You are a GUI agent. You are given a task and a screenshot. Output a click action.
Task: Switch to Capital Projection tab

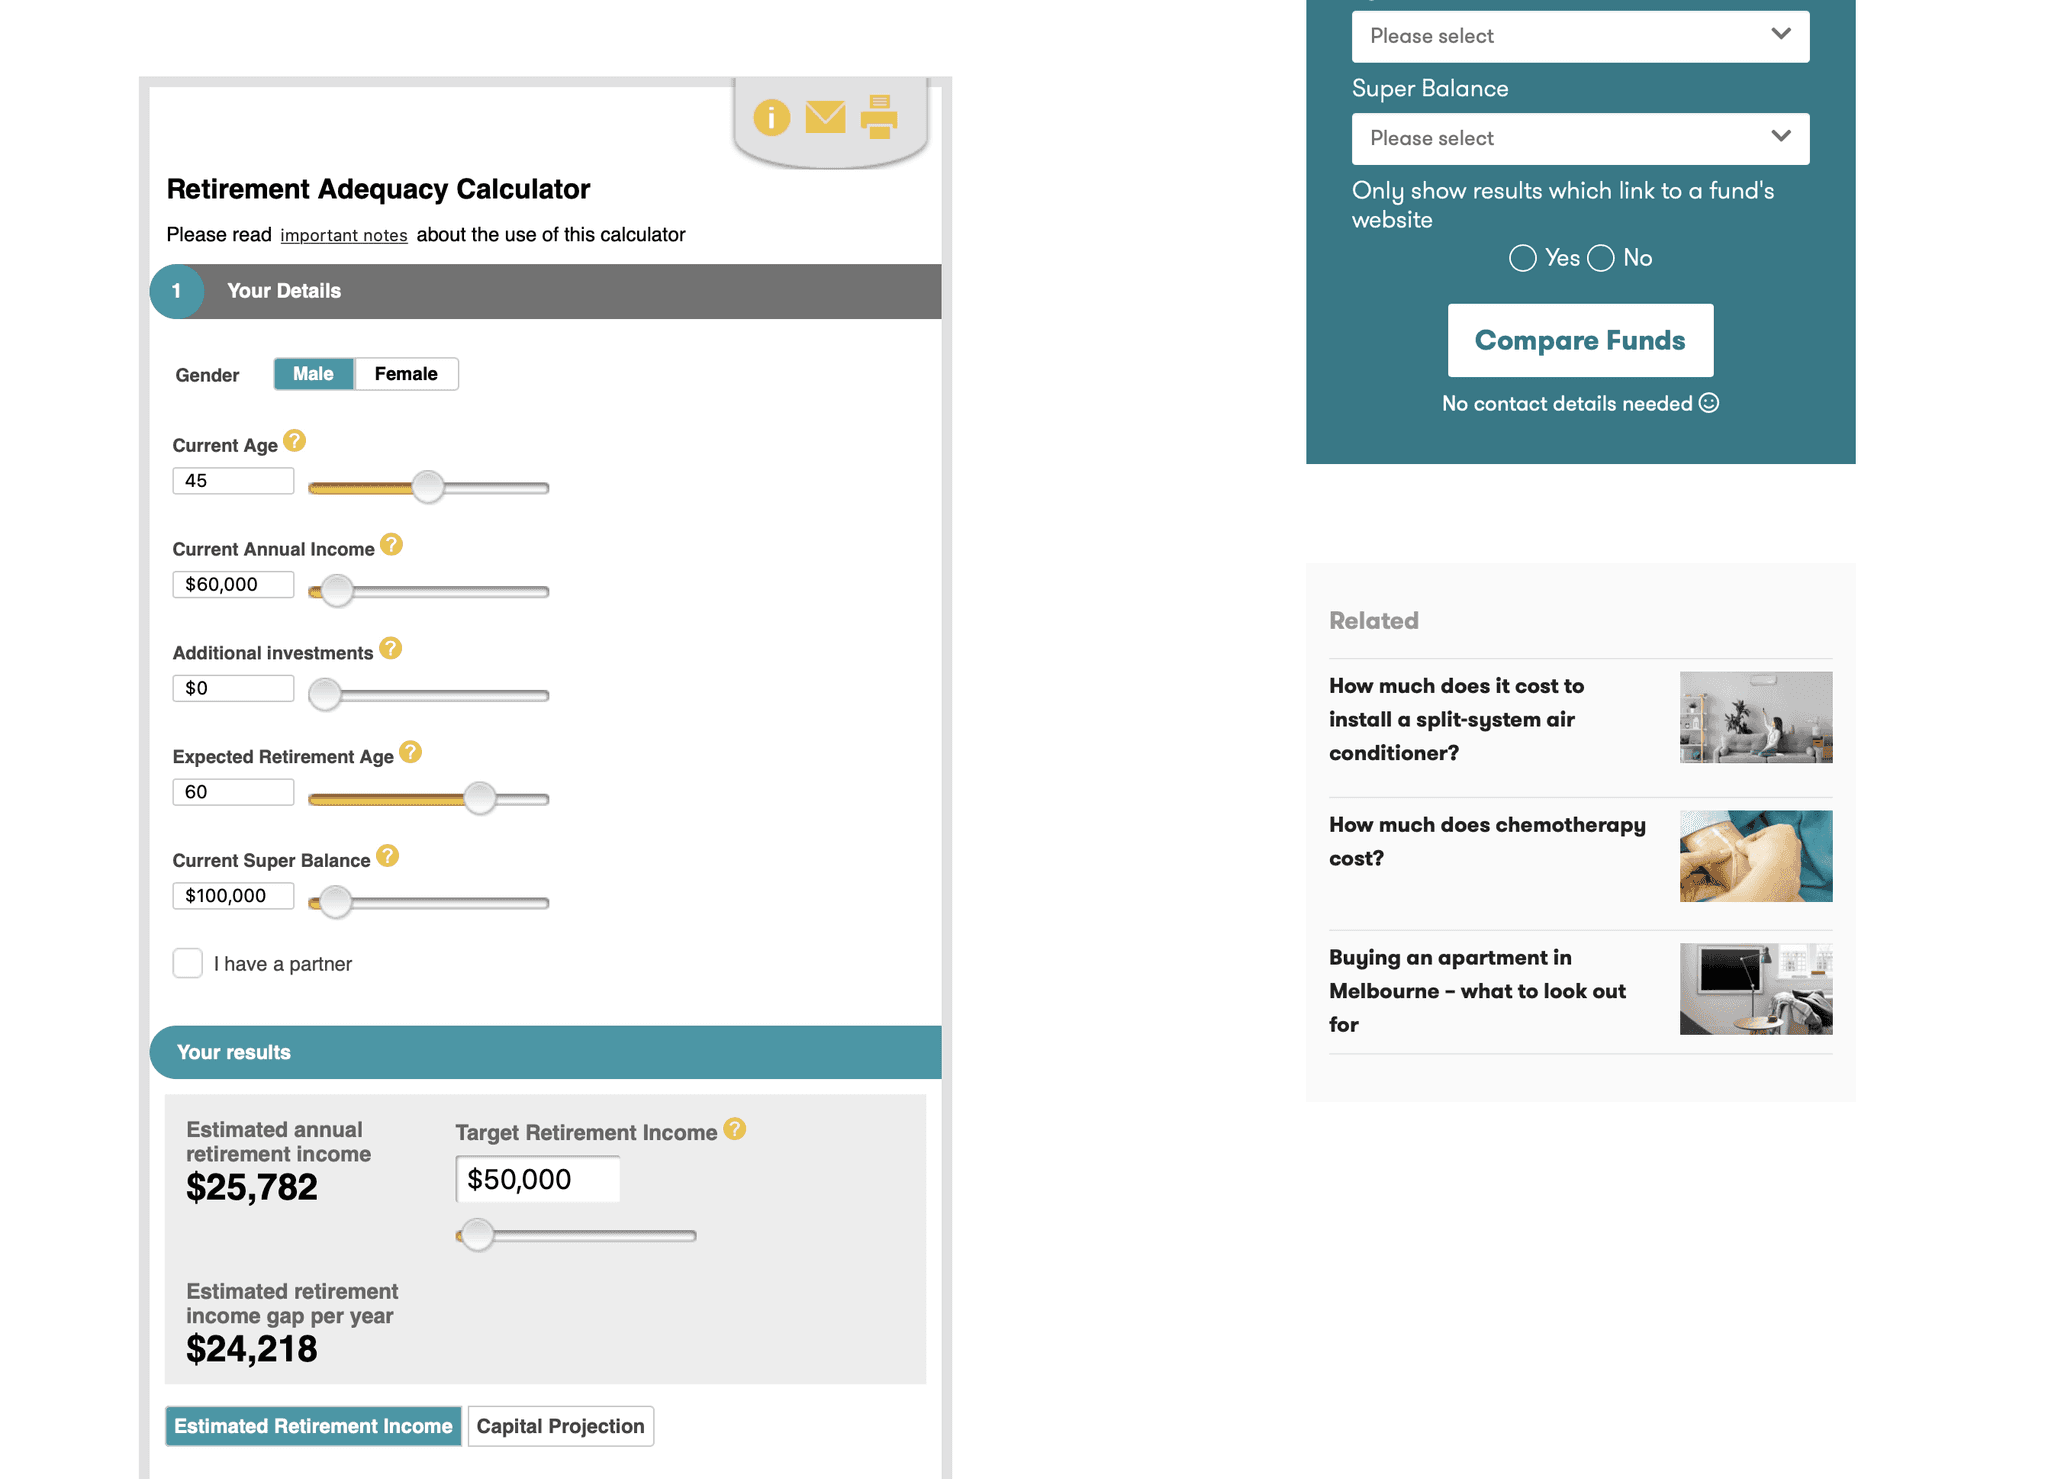[x=560, y=1426]
